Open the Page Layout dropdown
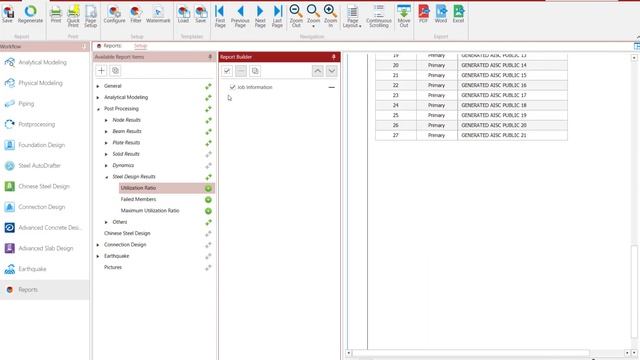 (x=352, y=16)
